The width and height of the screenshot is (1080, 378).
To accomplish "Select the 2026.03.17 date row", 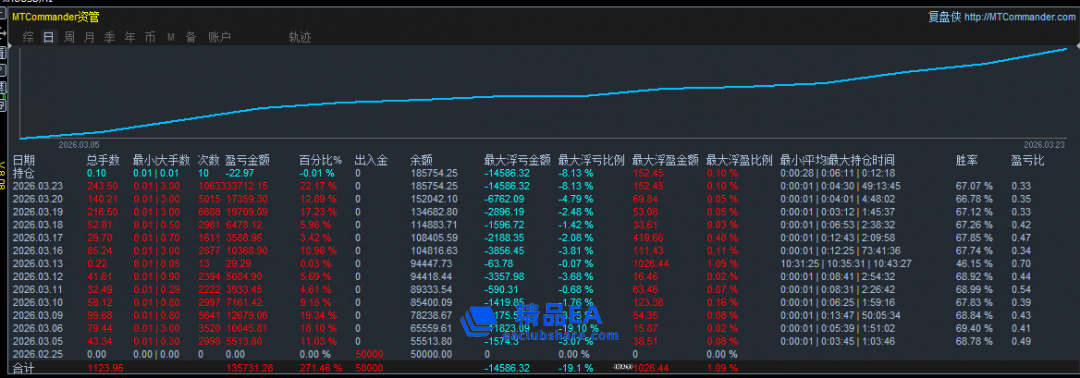I will tap(37, 238).
